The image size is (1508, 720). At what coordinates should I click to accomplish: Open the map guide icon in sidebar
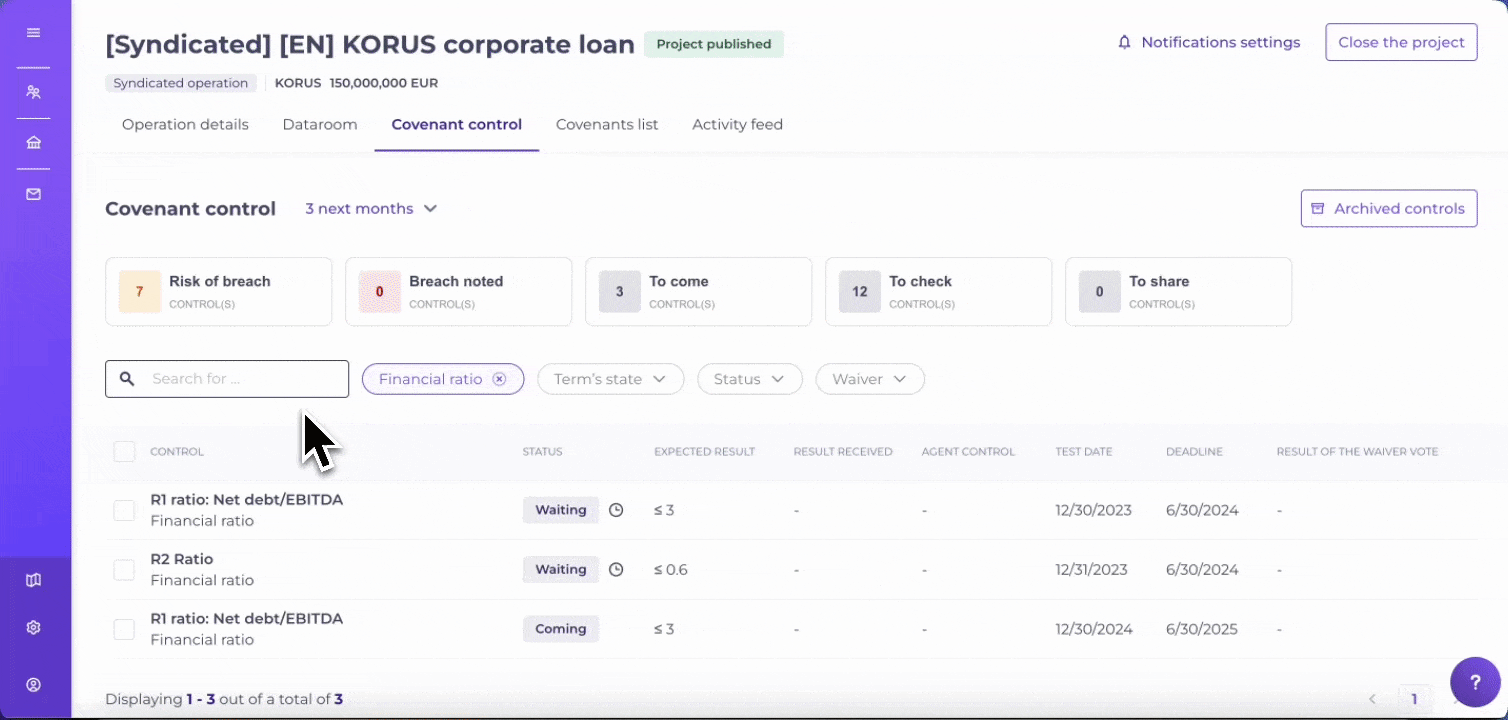click(33, 580)
